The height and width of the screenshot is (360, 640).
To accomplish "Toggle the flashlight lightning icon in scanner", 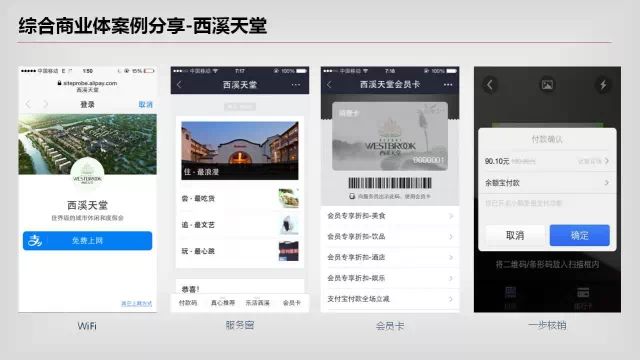I will pyautogui.click(x=603, y=84).
